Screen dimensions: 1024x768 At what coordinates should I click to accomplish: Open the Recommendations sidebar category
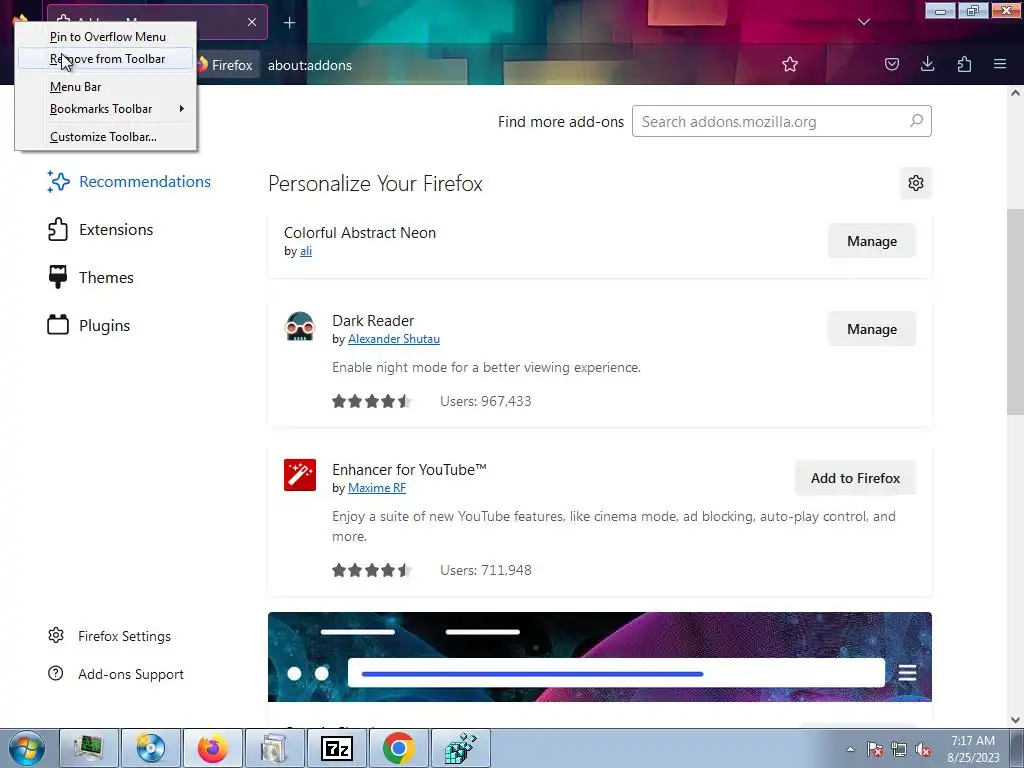[129, 182]
